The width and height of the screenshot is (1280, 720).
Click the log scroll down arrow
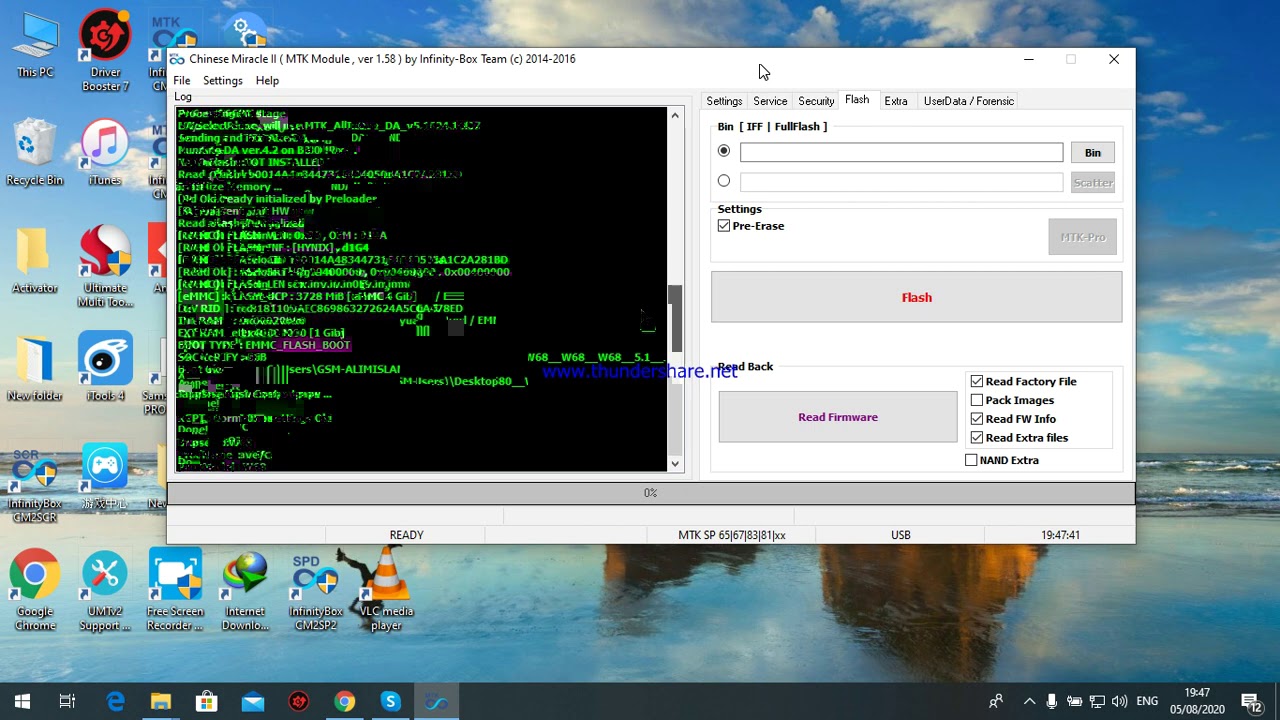675,463
